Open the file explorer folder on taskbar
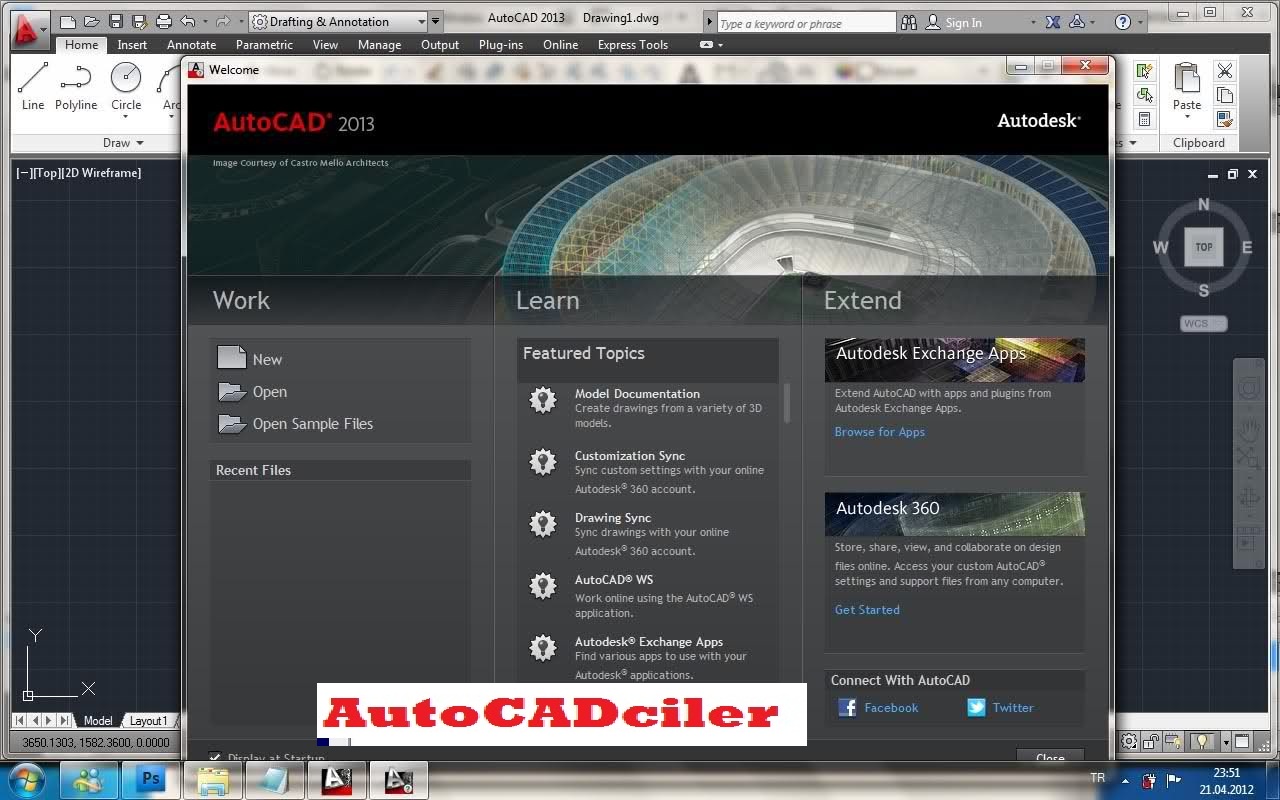Viewport: 1280px width, 800px height. 214,779
